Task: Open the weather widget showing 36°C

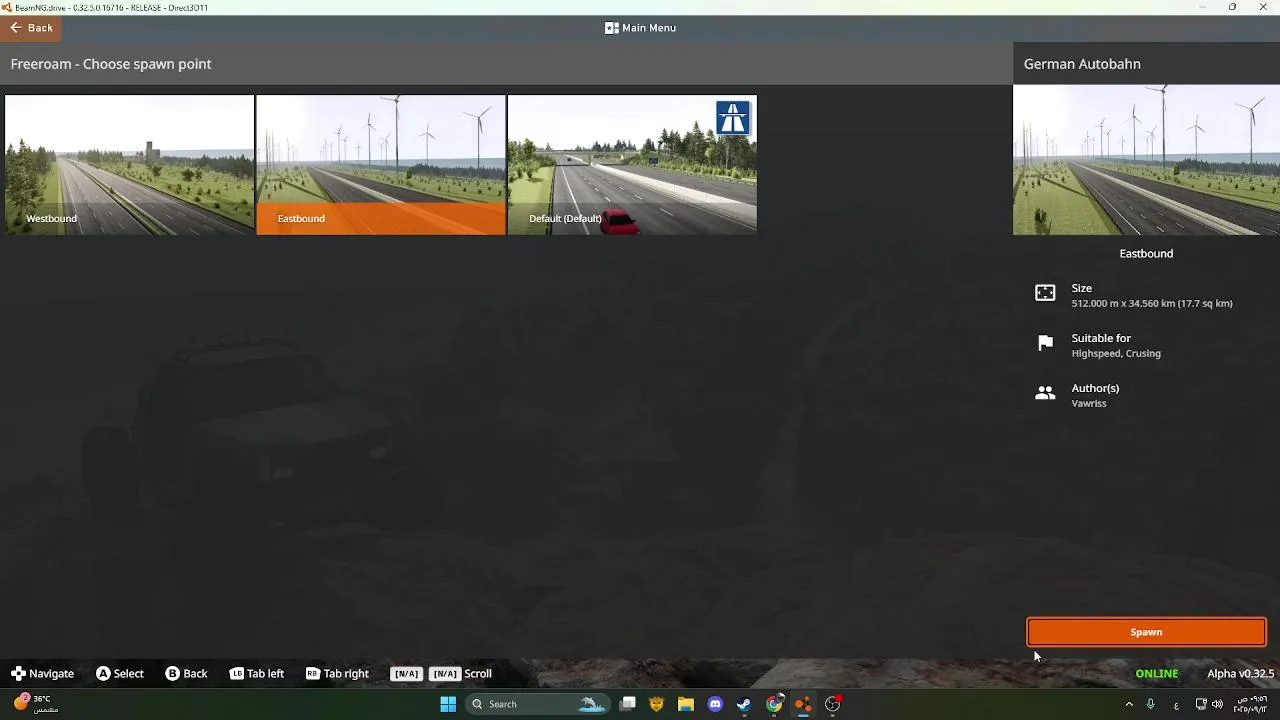Action: click(x=36, y=704)
